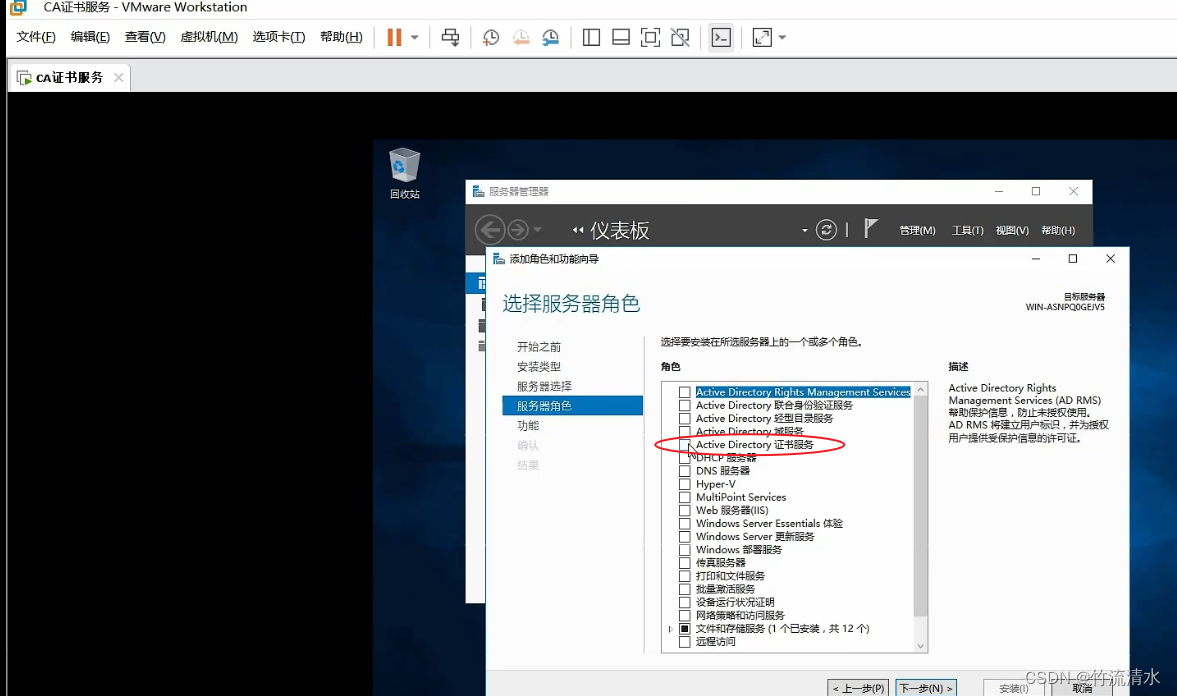Open VMware 编辑(E) menu

90,37
